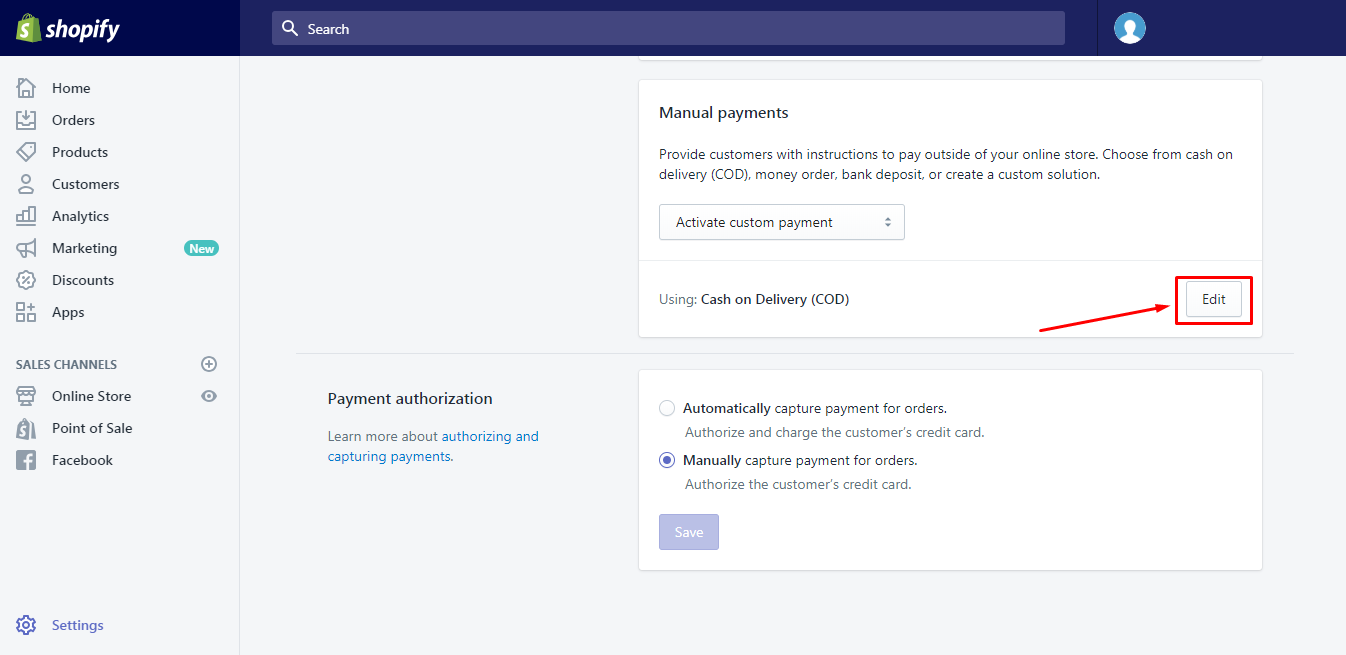
Task: Select the Point of Sale channel icon
Action: click(x=28, y=427)
